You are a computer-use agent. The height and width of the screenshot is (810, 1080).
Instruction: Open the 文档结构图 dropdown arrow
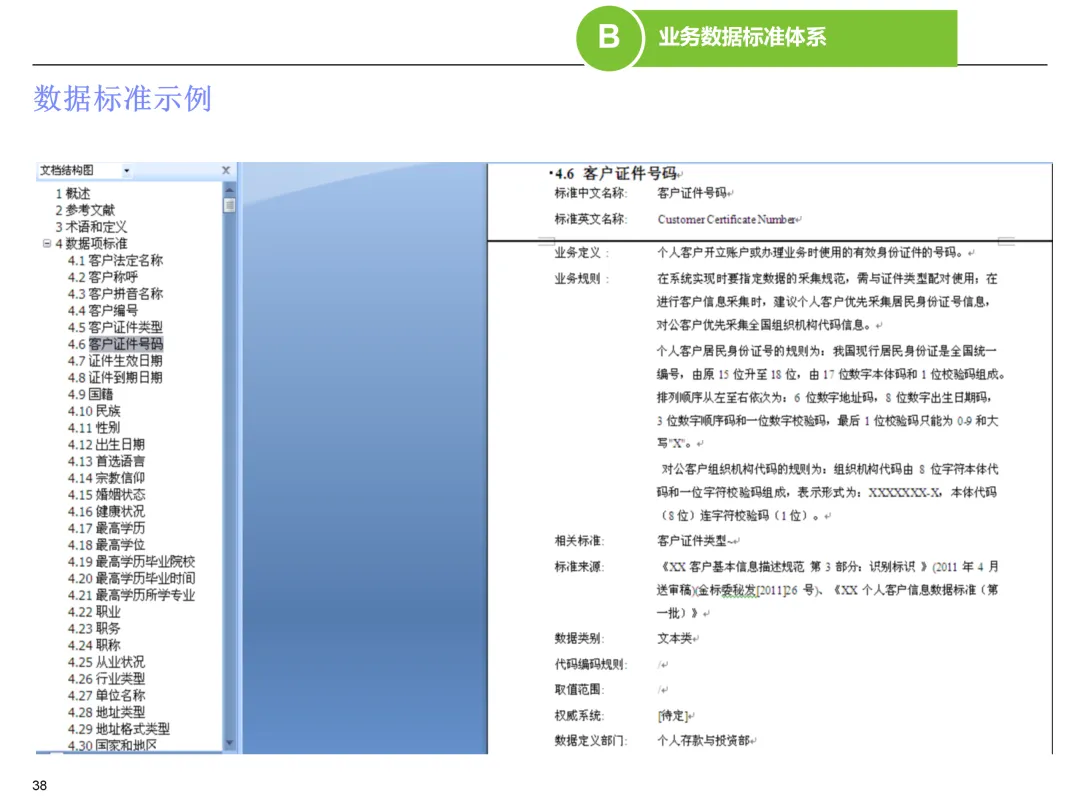pos(127,171)
